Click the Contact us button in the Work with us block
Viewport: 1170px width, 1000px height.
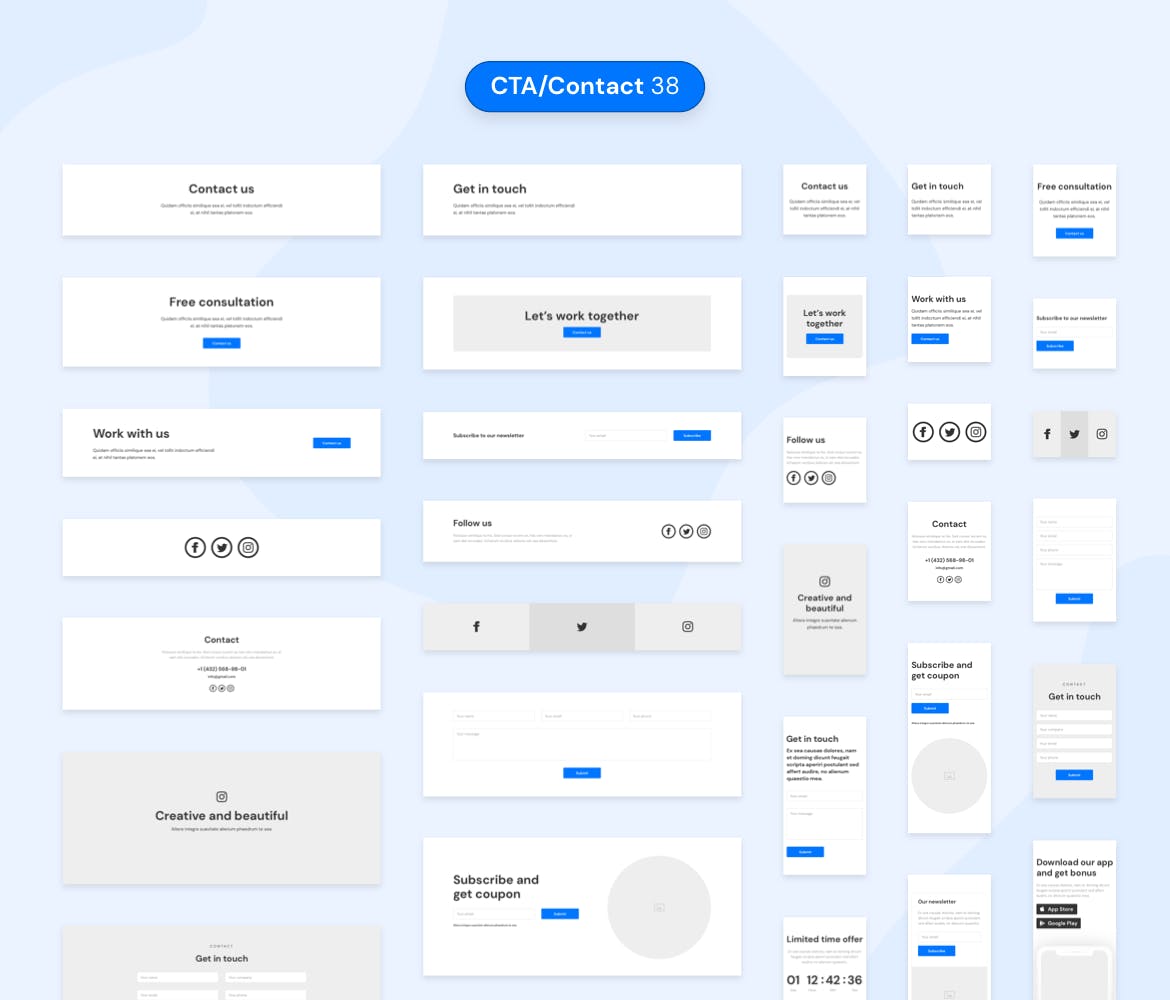tap(331, 442)
